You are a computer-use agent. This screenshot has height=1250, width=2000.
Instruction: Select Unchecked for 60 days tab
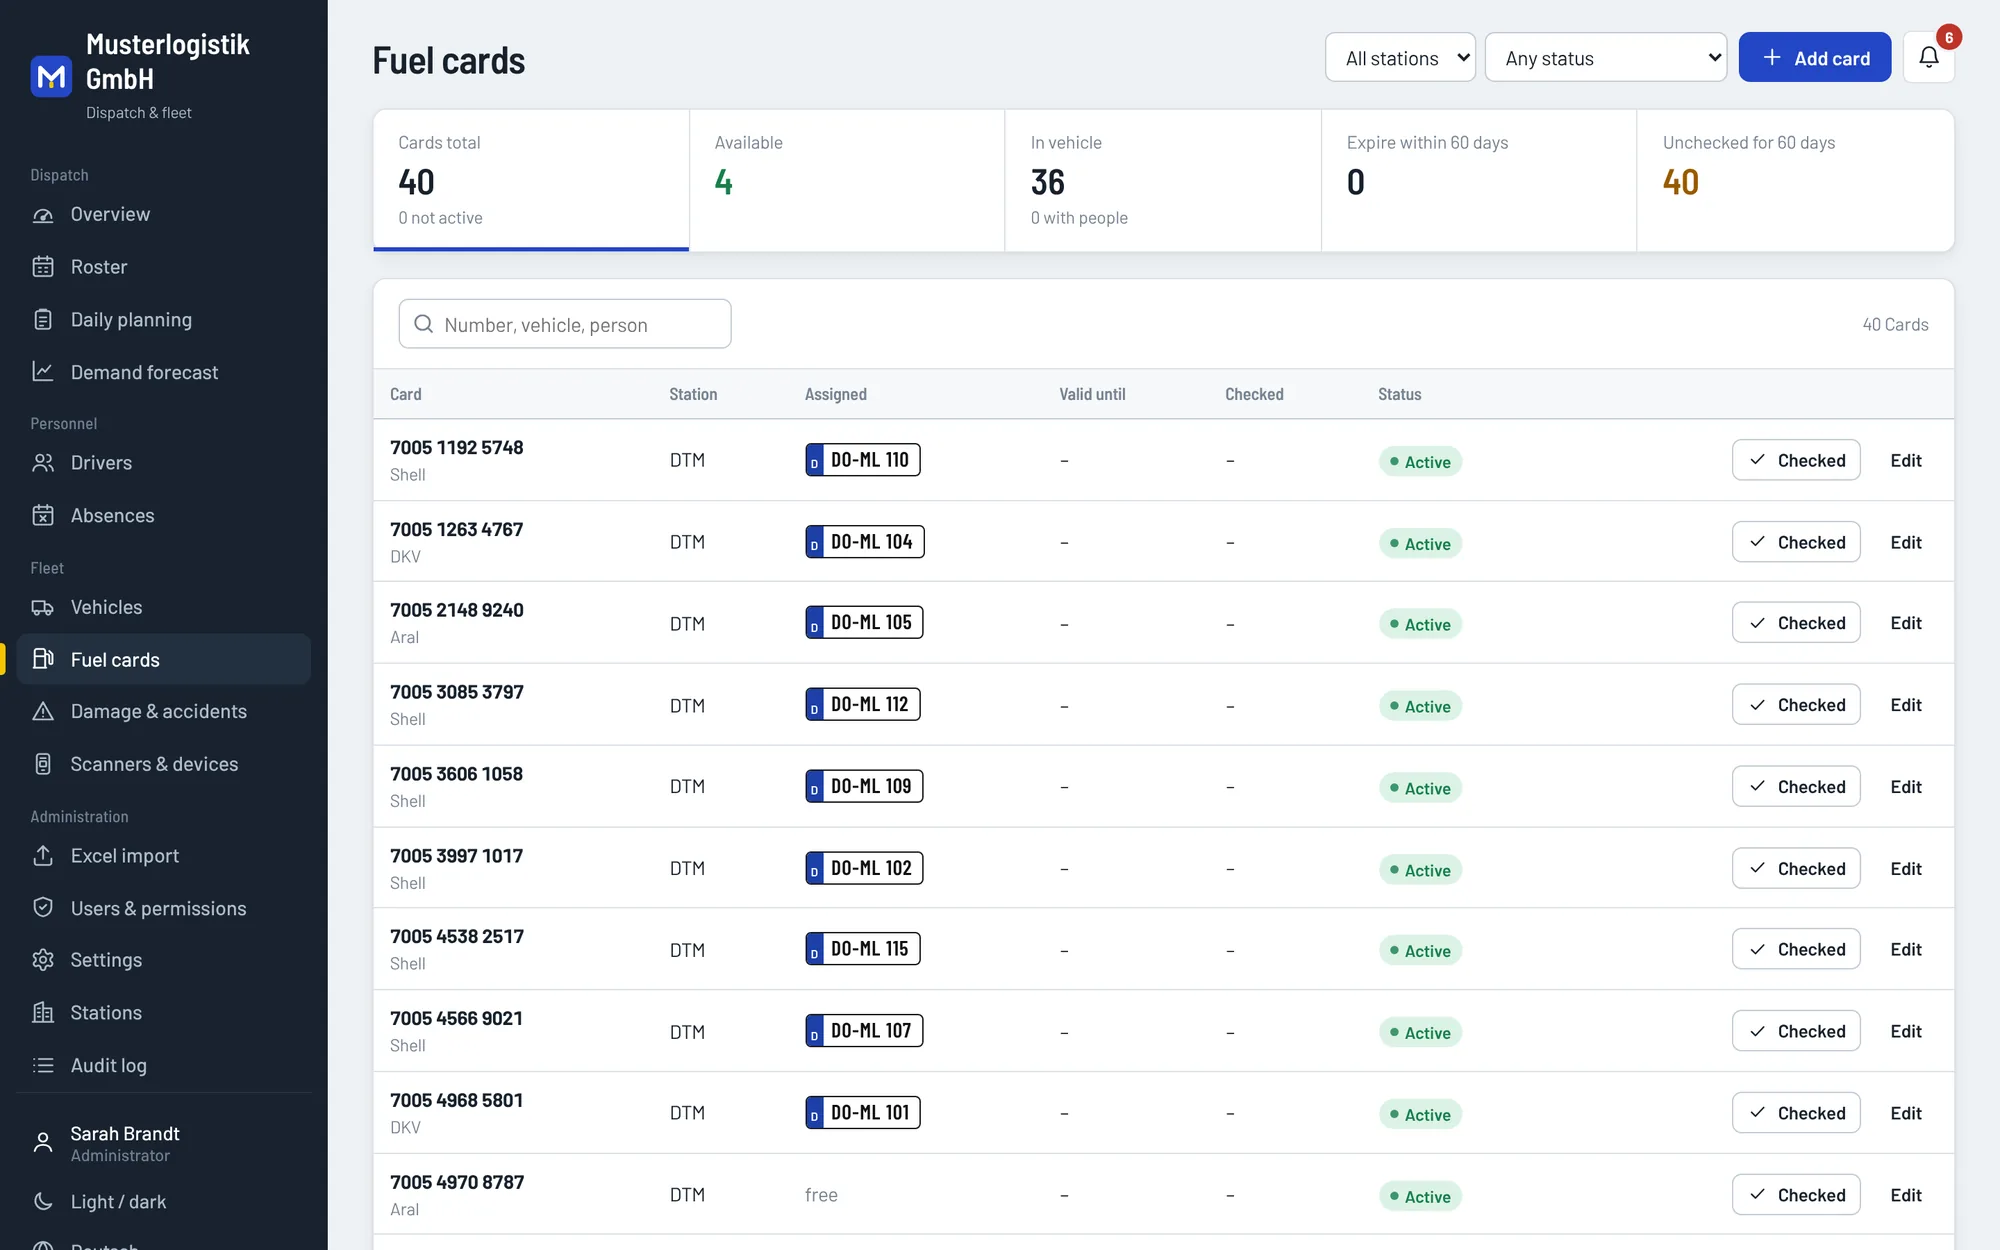(1796, 180)
